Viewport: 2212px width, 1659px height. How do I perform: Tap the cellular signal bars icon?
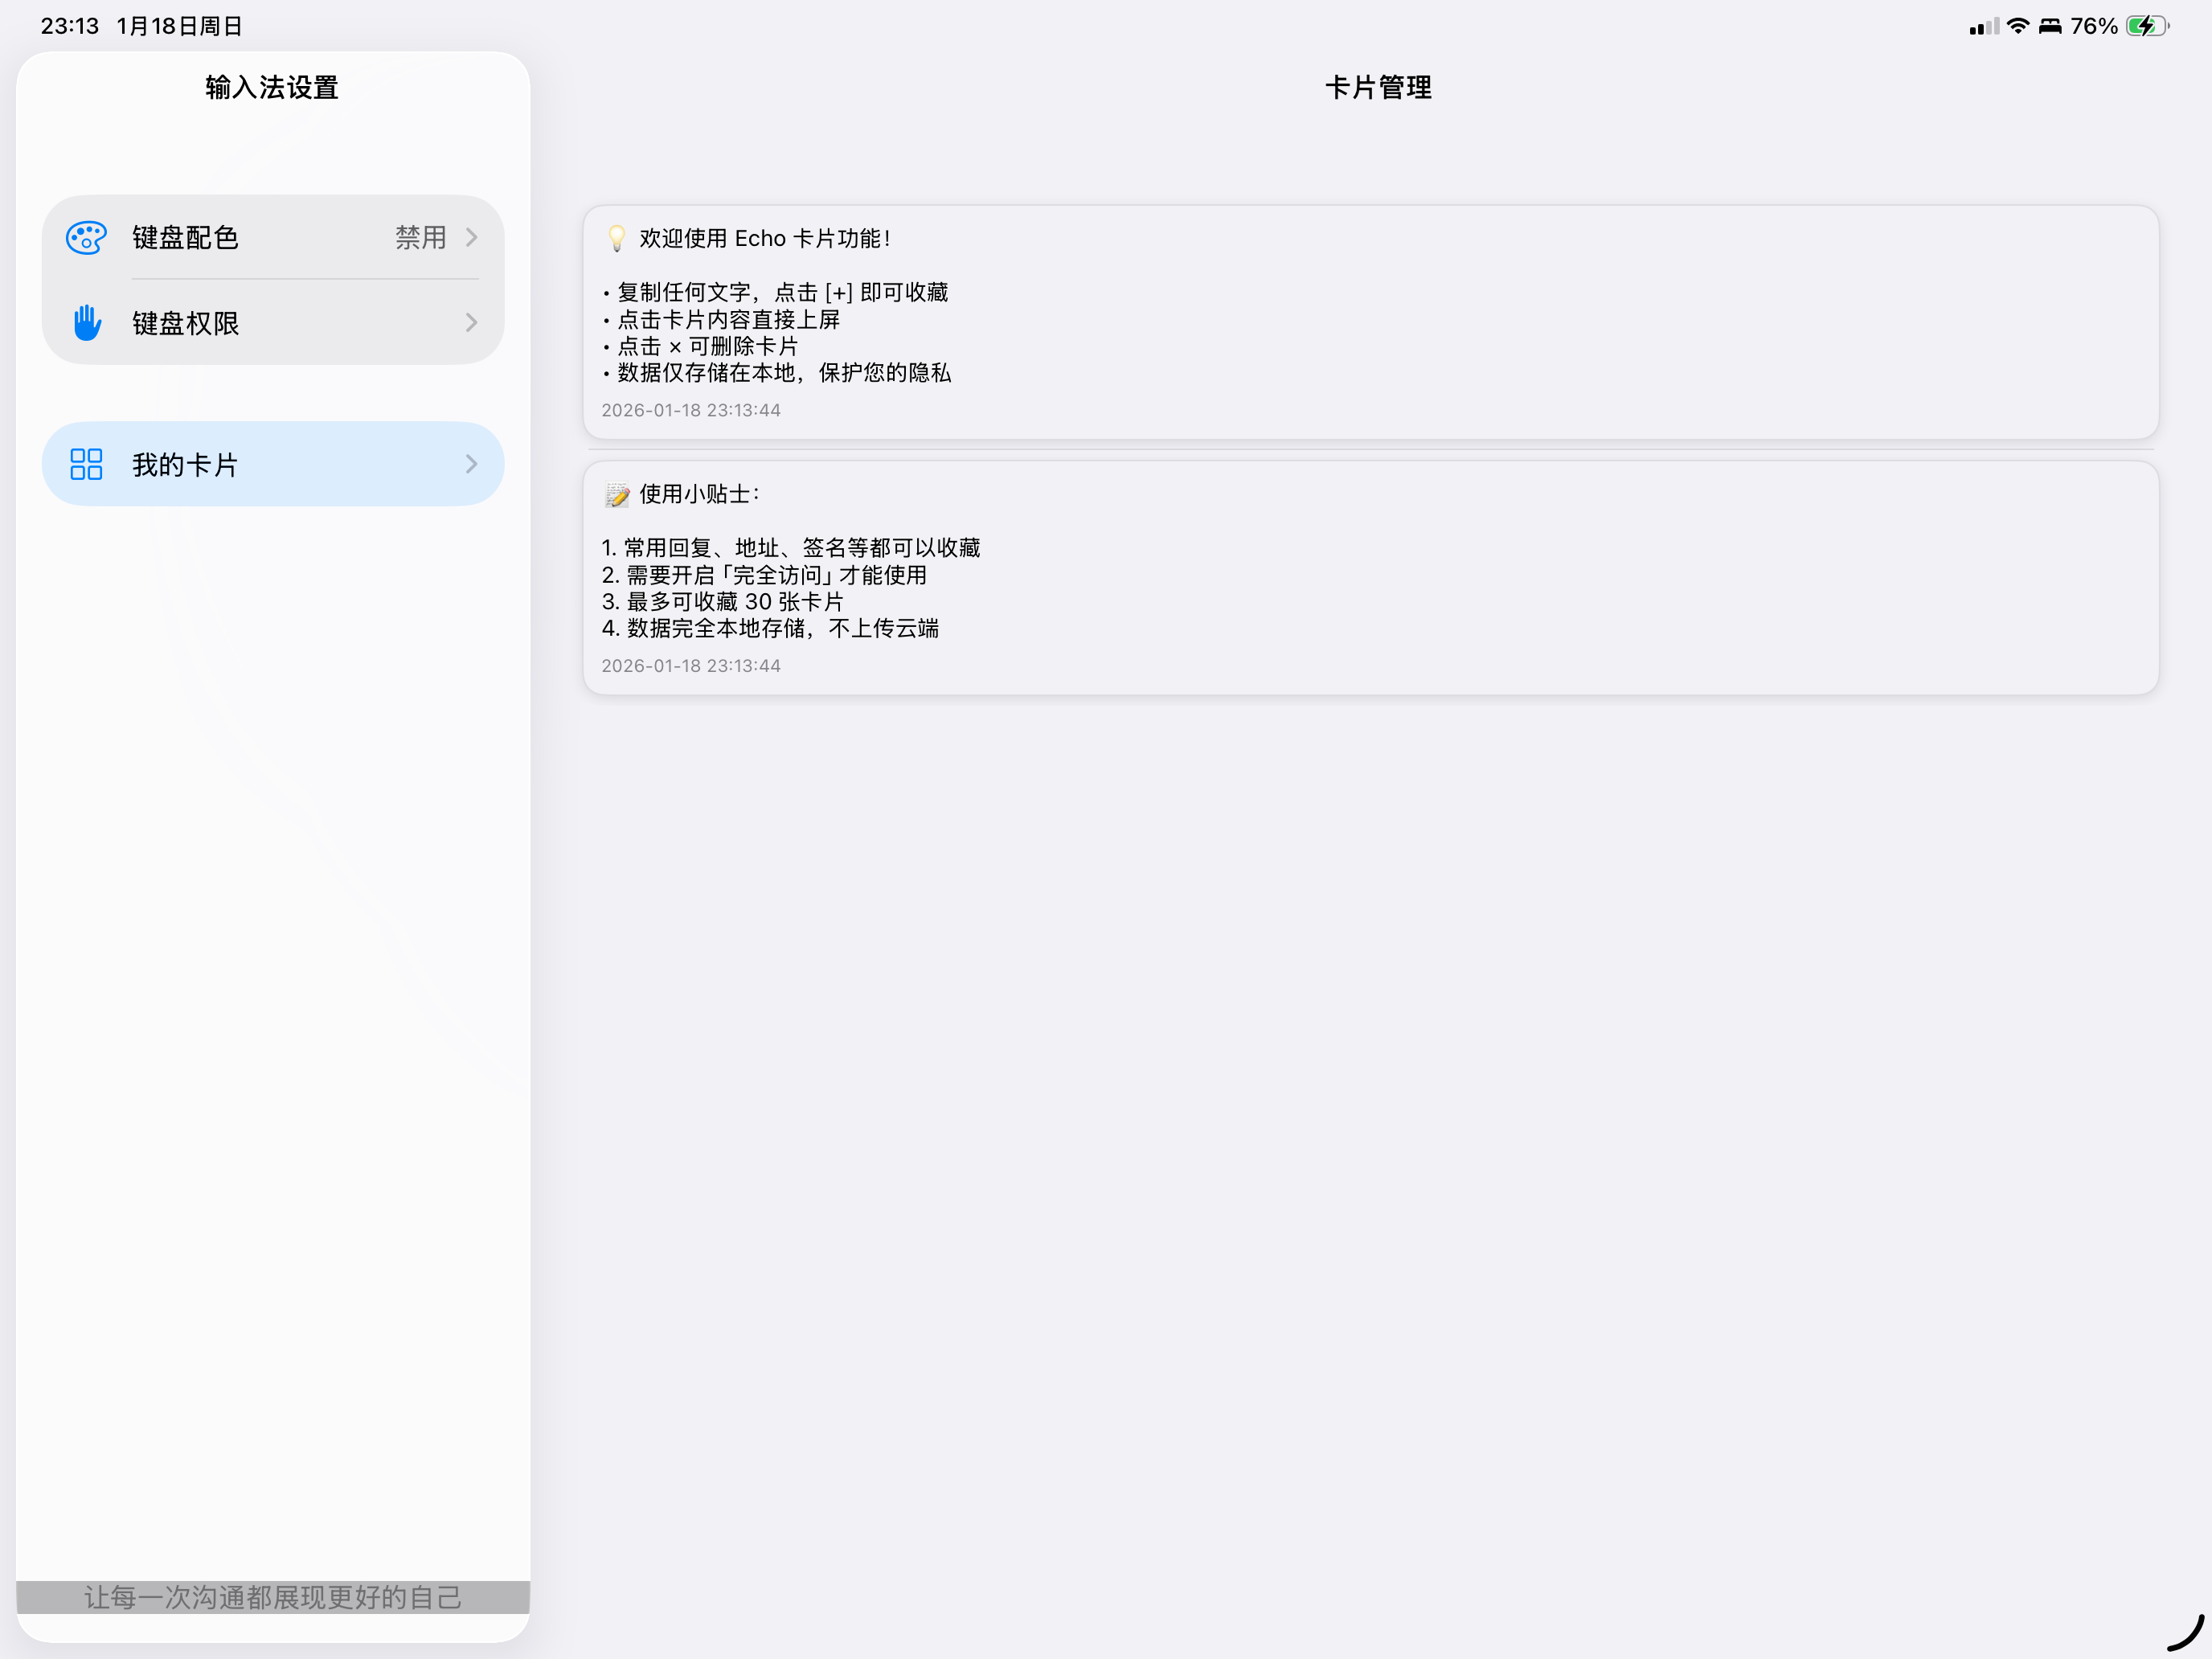pyautogui.click(x=1984, y=27)
